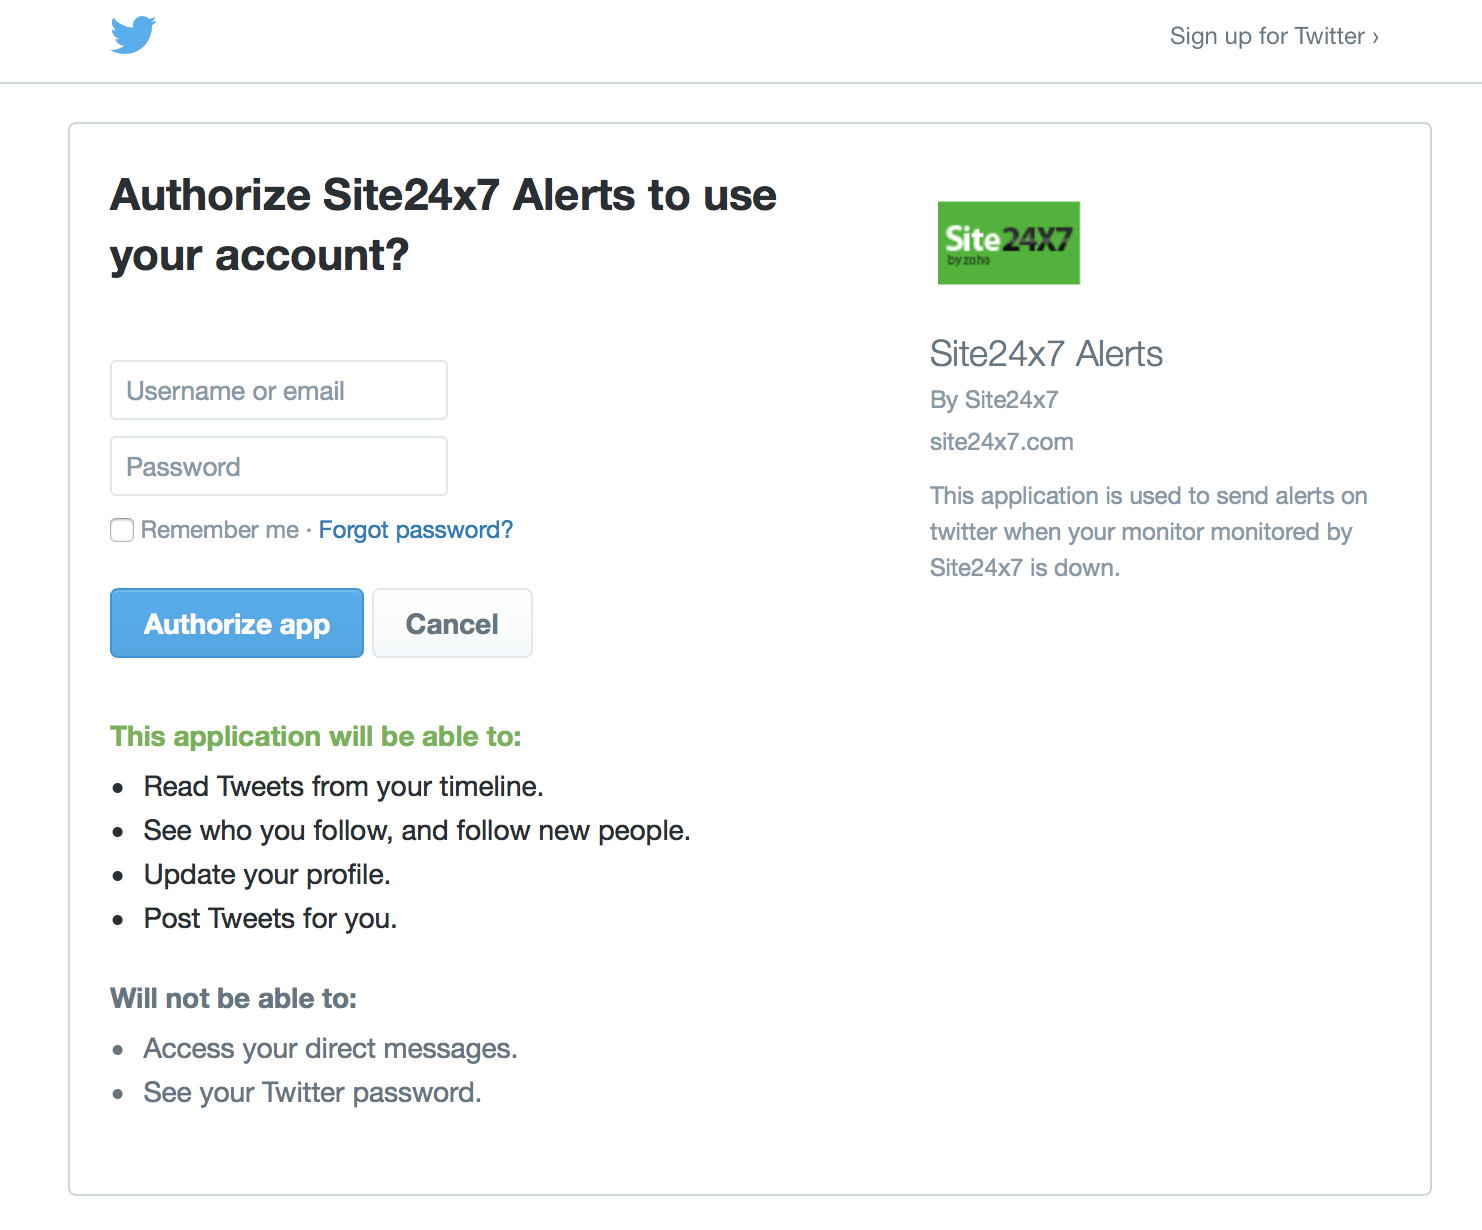Open the Forgot password? link

(416, 530)
